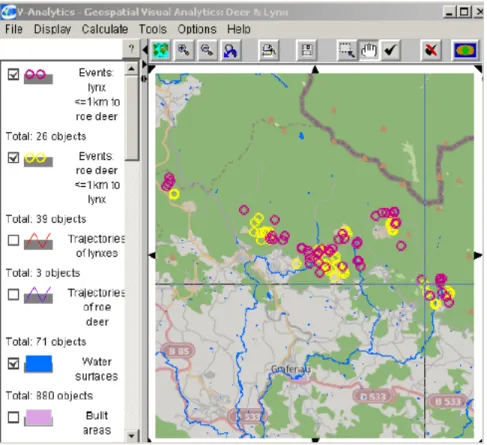Click 'Total: 39 objects' text
Screen dimensions: 487x445
coord(46,219)
